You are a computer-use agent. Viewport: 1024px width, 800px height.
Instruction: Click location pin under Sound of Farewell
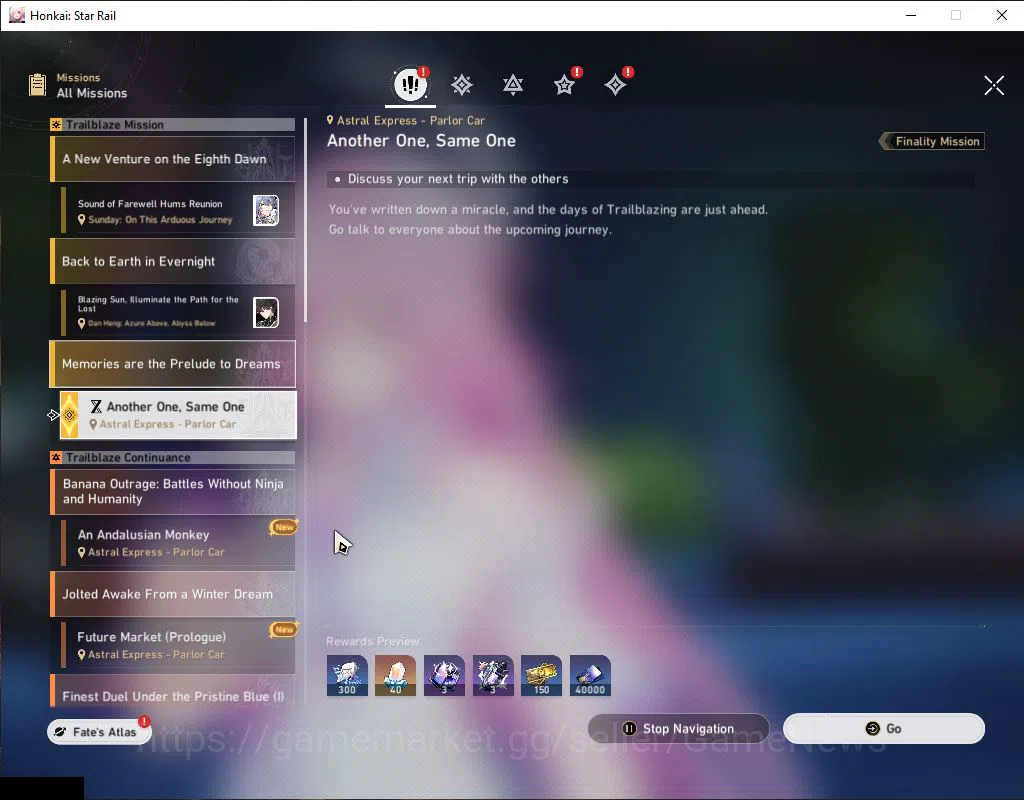[82, 219]
